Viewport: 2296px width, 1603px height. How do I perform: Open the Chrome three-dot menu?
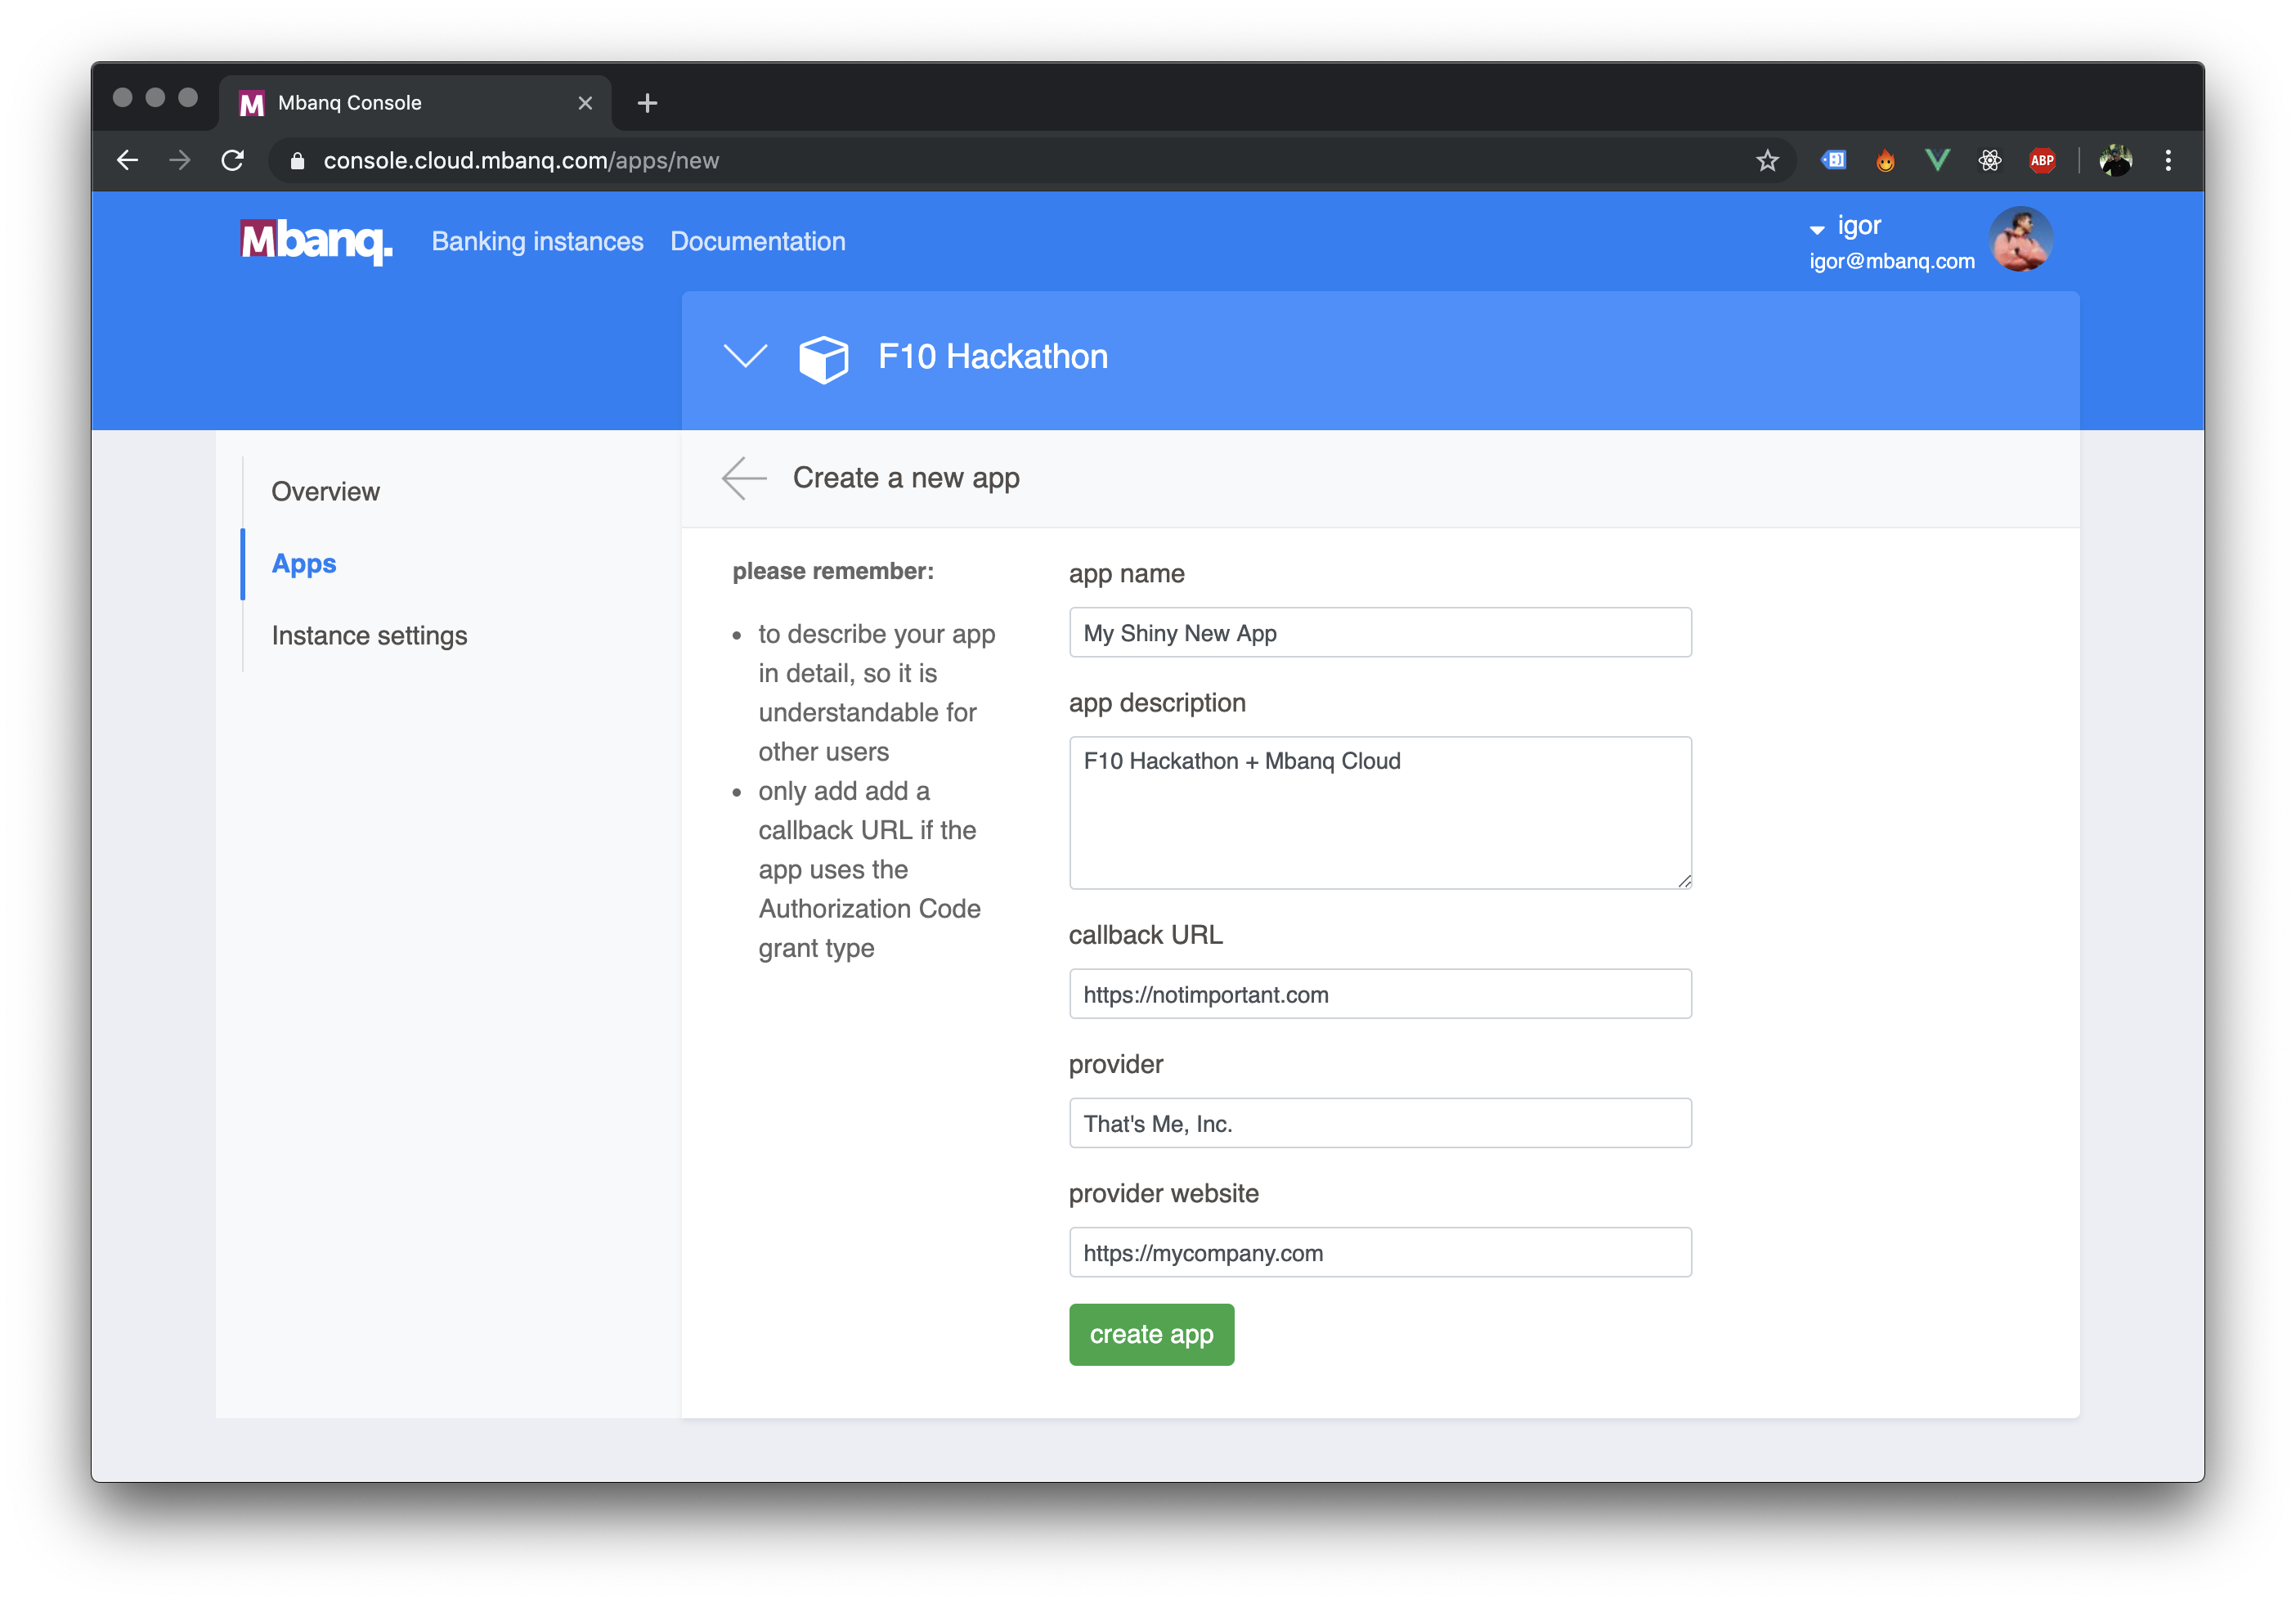click(2168, 160)
